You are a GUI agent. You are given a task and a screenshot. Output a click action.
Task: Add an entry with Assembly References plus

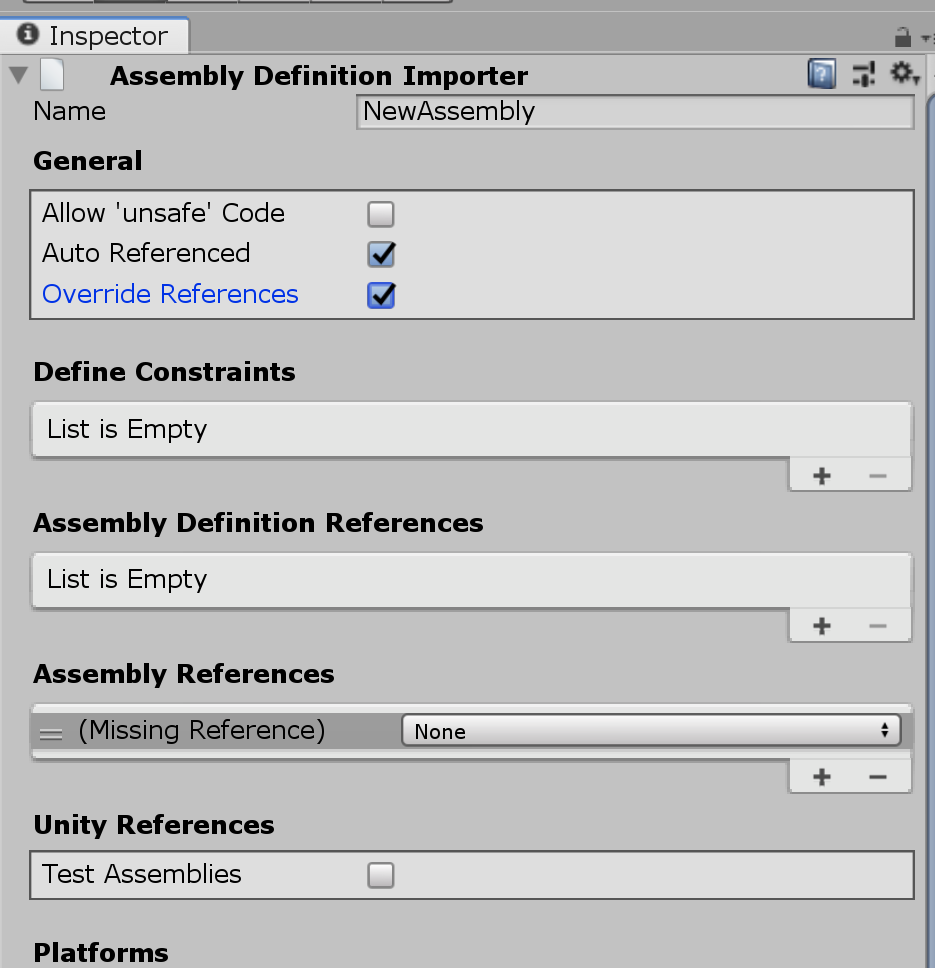click(822, 777)
